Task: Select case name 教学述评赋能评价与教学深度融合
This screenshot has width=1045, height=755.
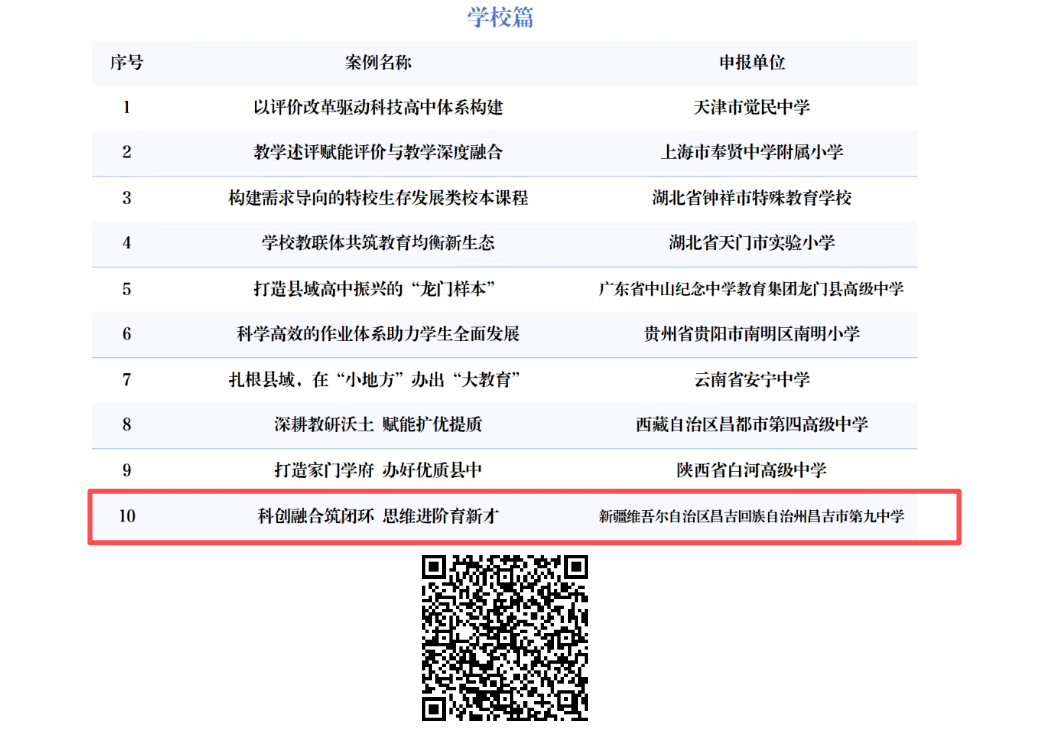Action: [377, 152]
